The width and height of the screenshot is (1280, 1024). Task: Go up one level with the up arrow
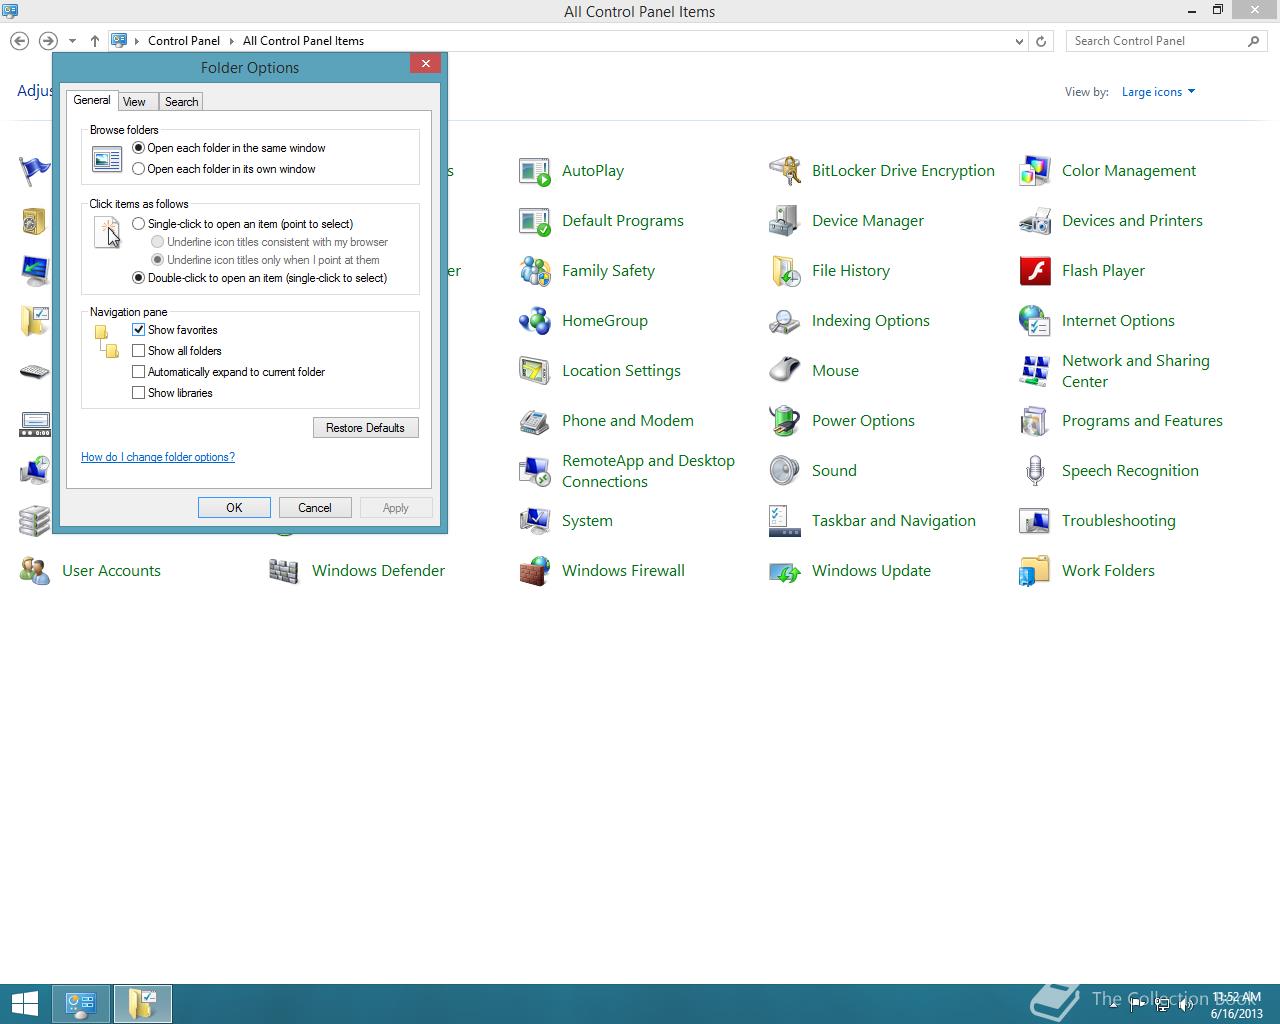[95, 41]
